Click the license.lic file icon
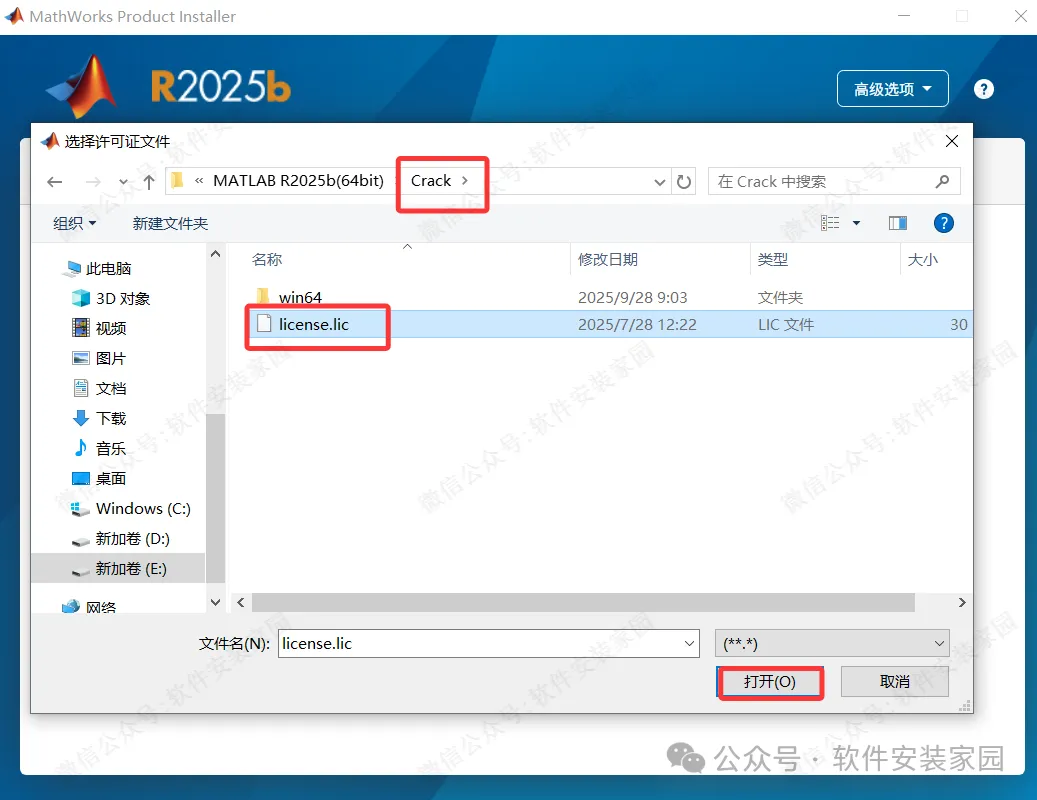 (264, 324)
